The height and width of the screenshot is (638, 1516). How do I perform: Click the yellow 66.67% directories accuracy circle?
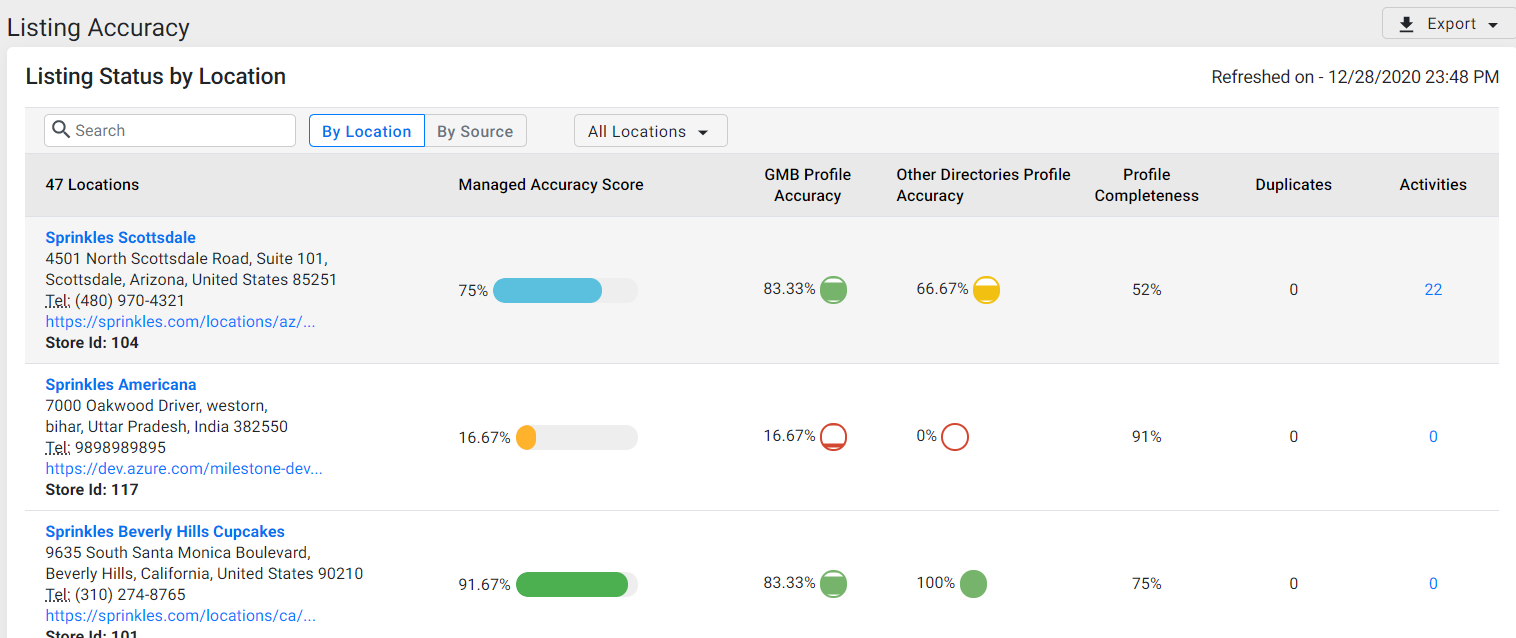point(986,290)
